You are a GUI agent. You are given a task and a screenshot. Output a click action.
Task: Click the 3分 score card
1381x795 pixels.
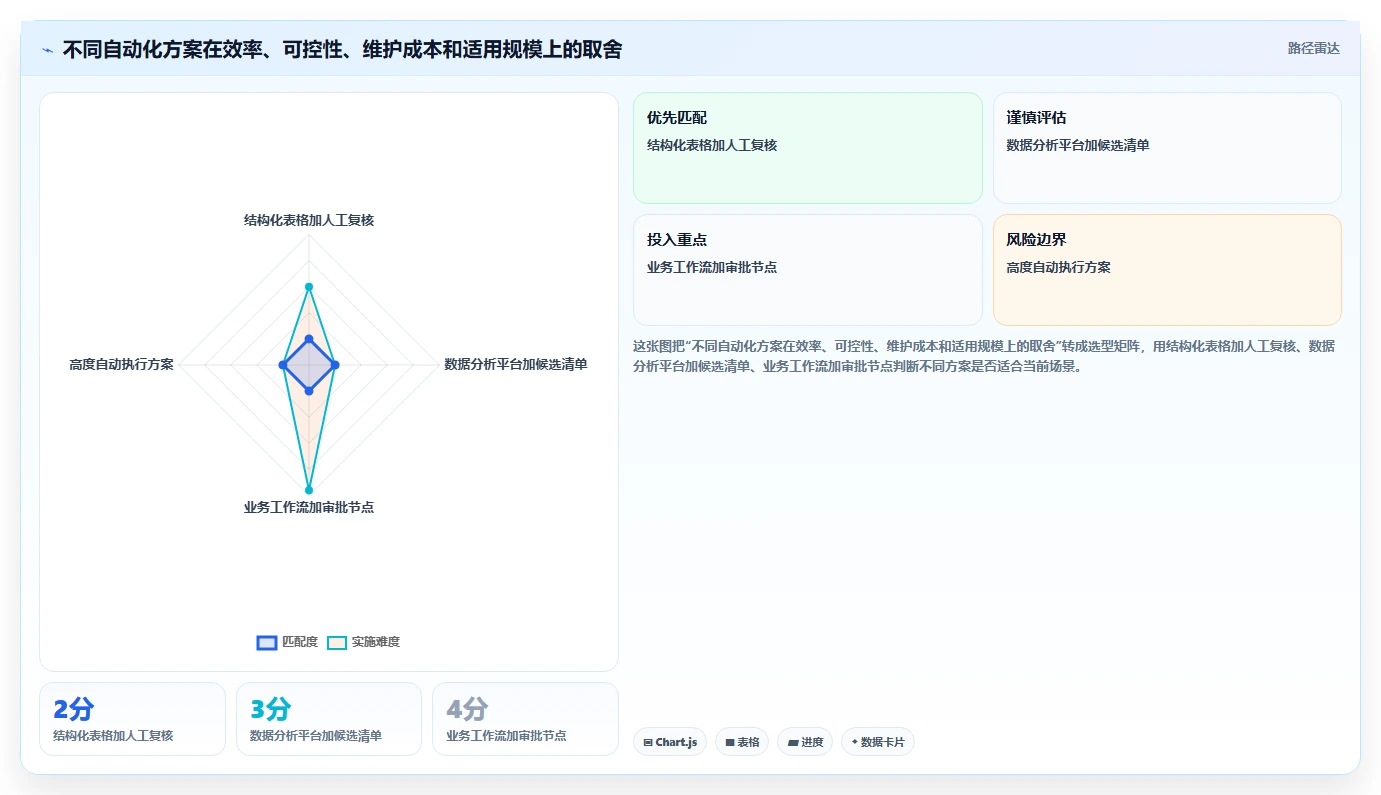click(x=329, y=719)
